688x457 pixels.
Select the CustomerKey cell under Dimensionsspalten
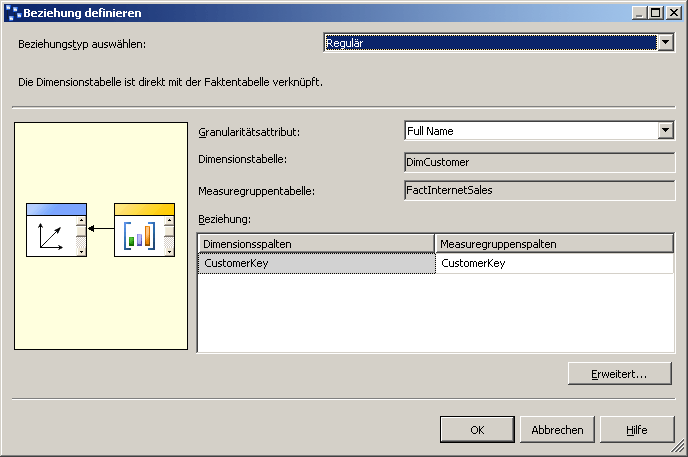click(317, 263)
